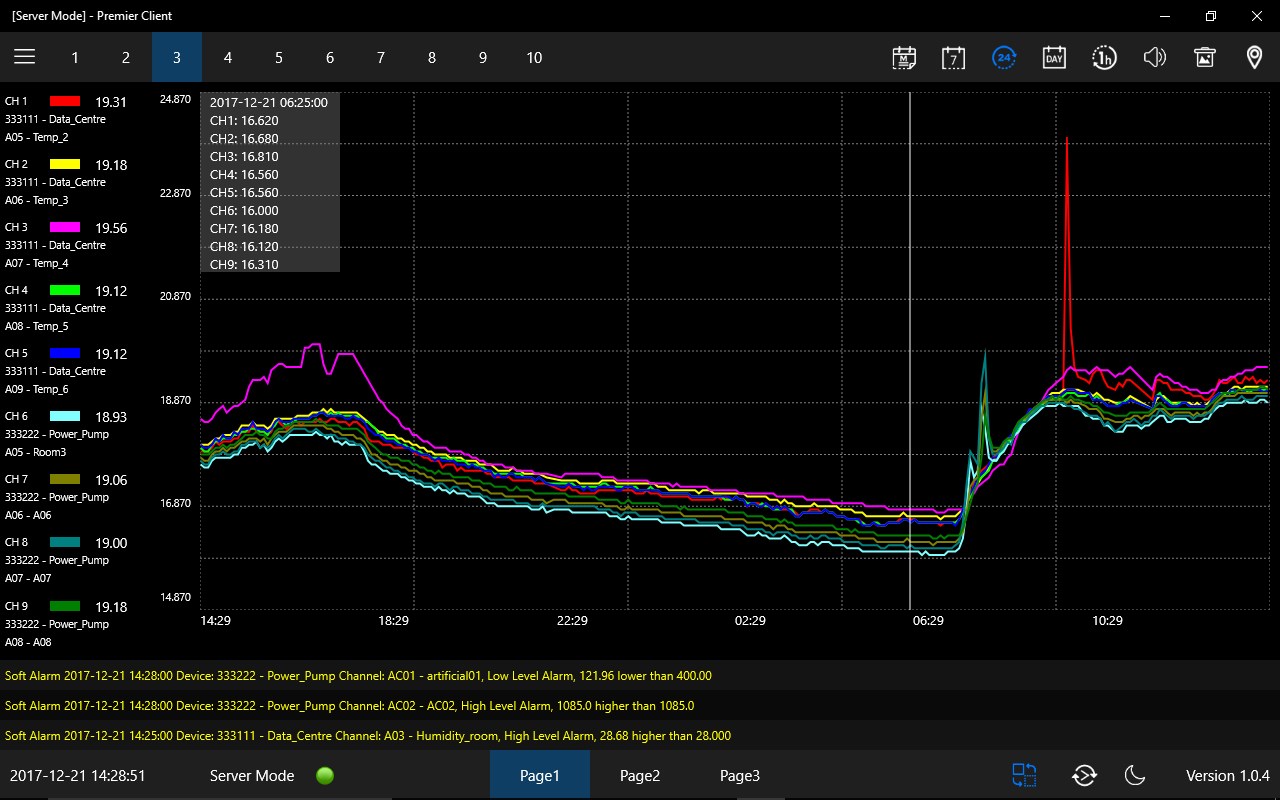
Task: Click the DAY calendar icon
Action: tap(1054, 57)
